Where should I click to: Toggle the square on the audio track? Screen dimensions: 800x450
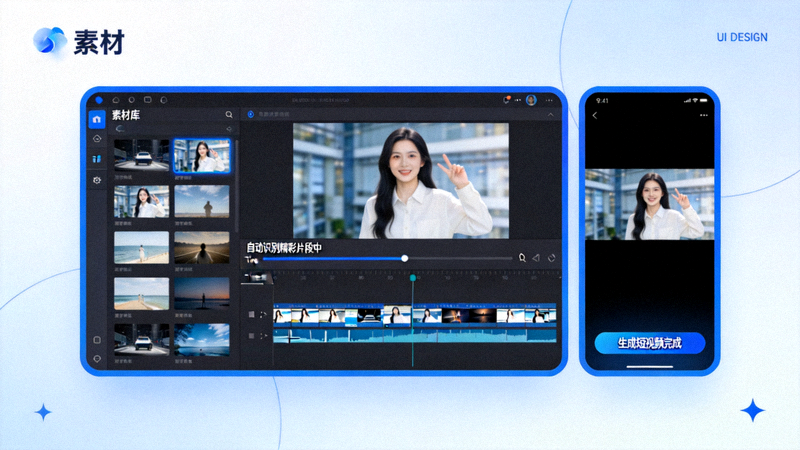[x=252, y=336]
